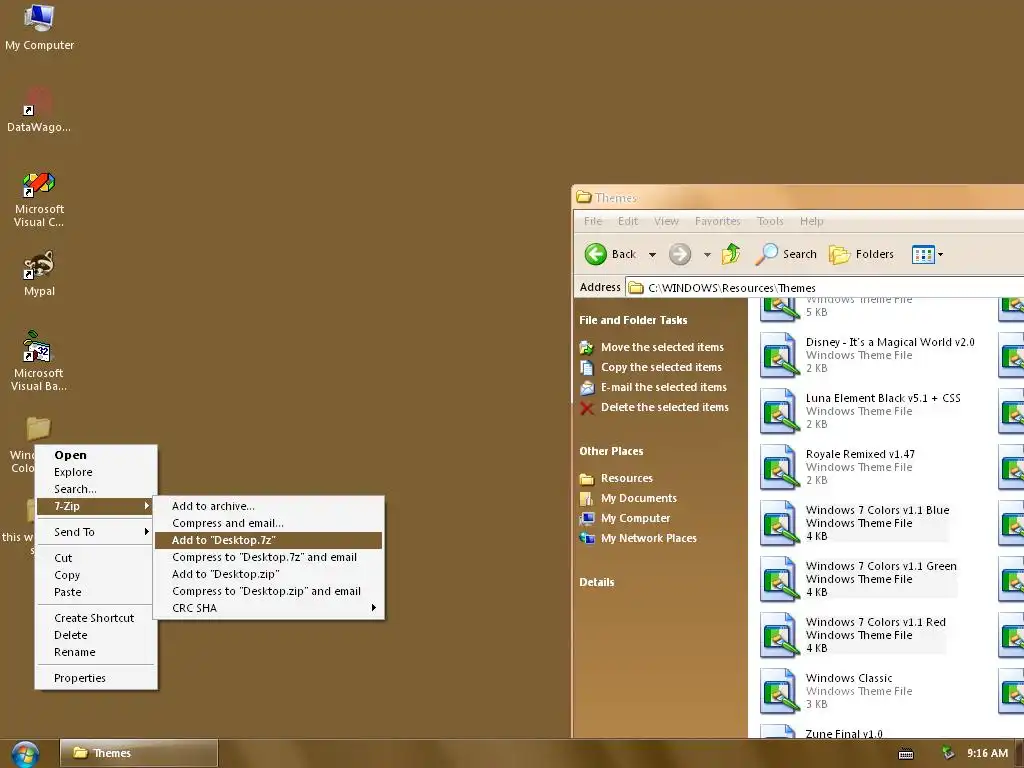The height and width of the screenshot is (768, 1024).
Task: Open the Tools menu
Action: click(770, 221)
